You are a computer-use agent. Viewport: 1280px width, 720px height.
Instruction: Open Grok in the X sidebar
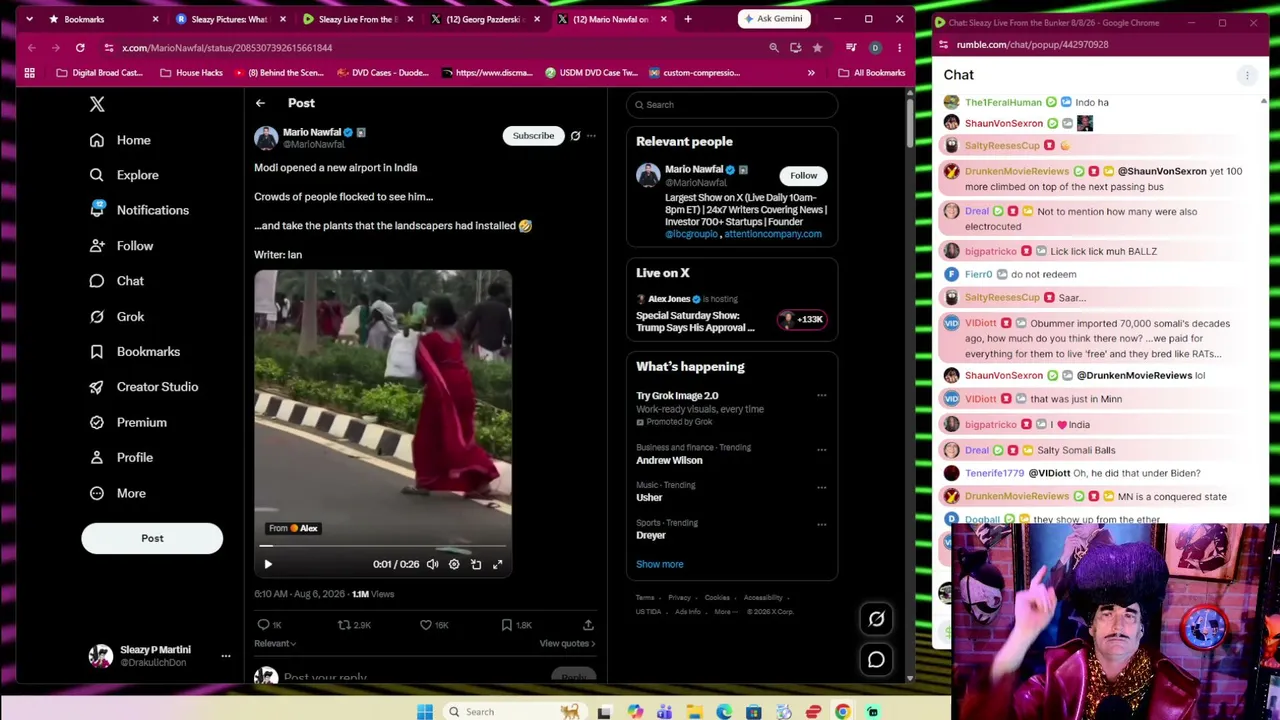[117, 316]
